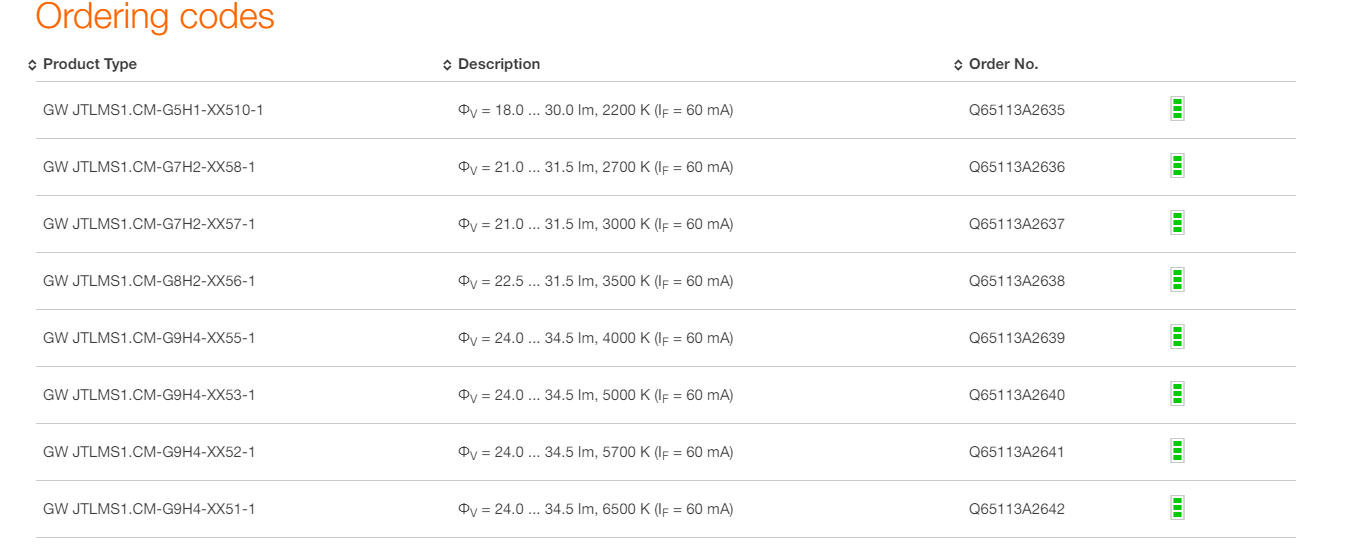This screenshot has height=545, width=1359.
Task: Toggle the sort arrows beside Product Type
Action: coord(33,65)
